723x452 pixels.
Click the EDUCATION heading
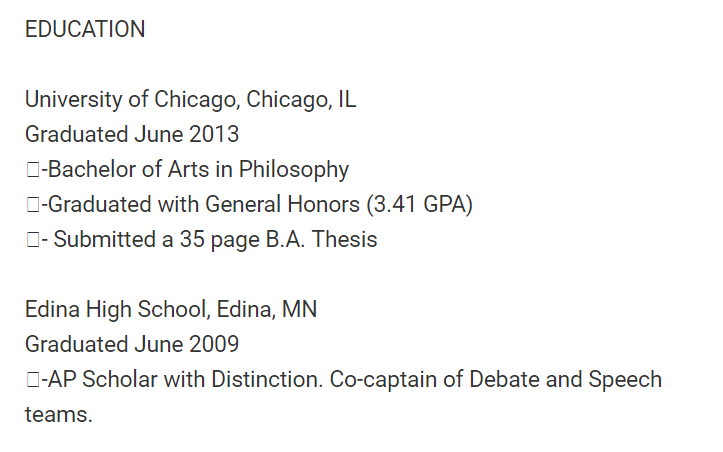tap(85, 30)
